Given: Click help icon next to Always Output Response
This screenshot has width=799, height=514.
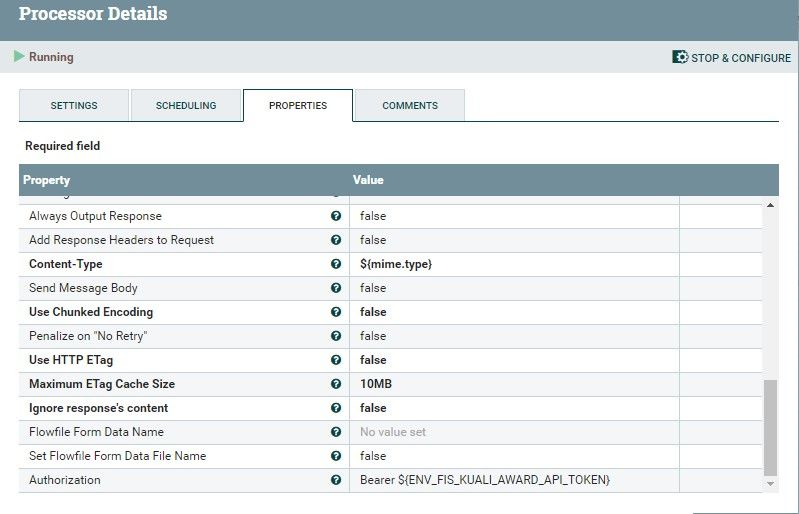Looking at the screenshot, I should click(x=336, y=216).
